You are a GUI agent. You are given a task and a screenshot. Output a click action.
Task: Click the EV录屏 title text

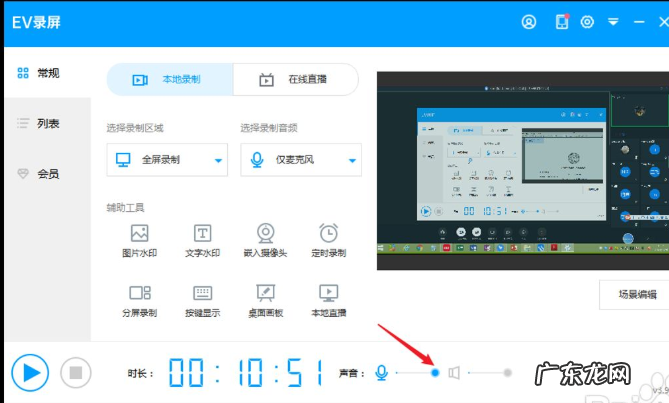pyautogui.click(x=36, y=22)
